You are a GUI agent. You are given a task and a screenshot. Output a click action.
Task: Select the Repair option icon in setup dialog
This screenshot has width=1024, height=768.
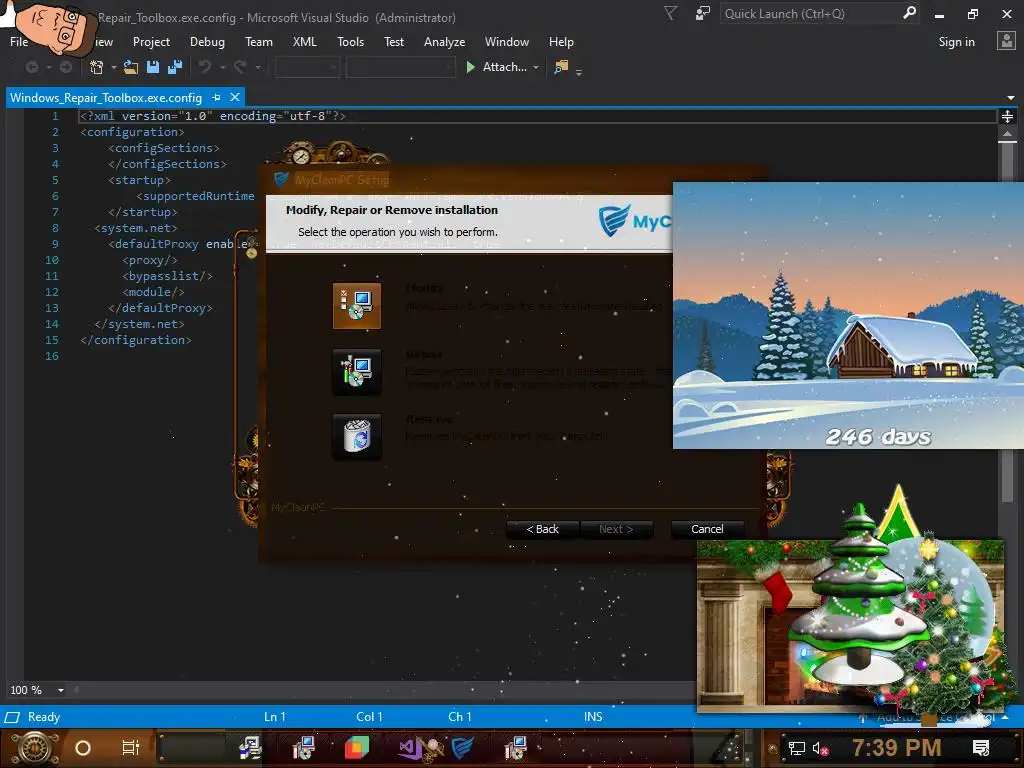[357, 372]
